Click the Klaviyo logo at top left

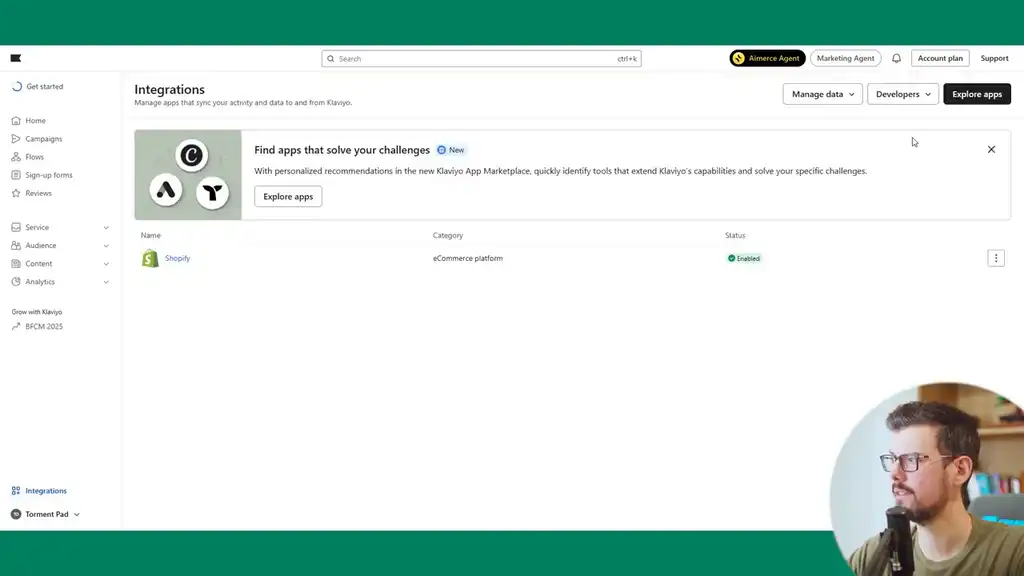pos(15,57)
